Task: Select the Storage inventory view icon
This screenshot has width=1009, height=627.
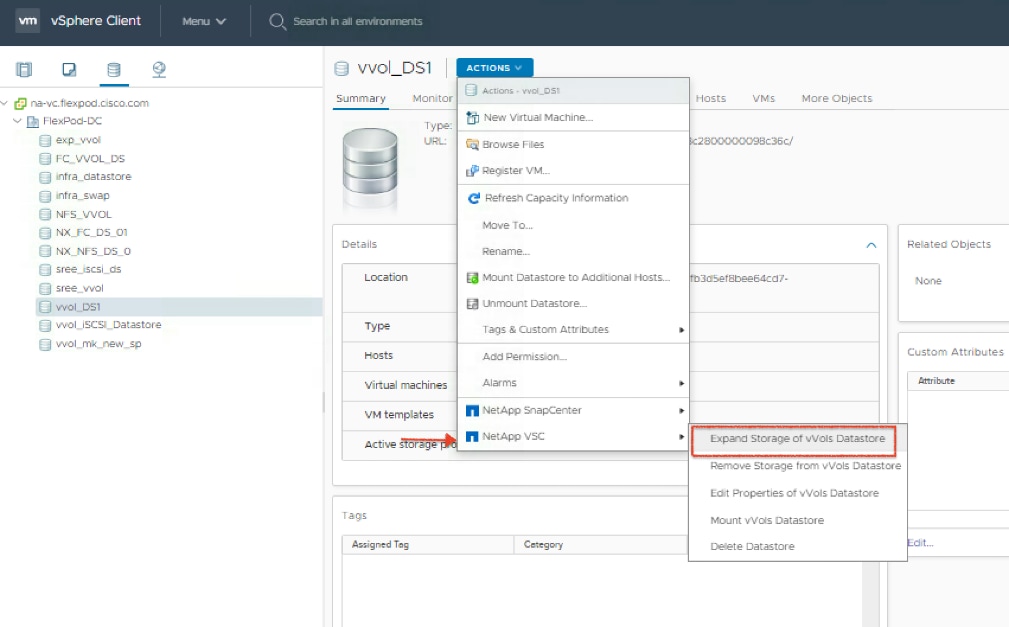Action: [114, 69]
